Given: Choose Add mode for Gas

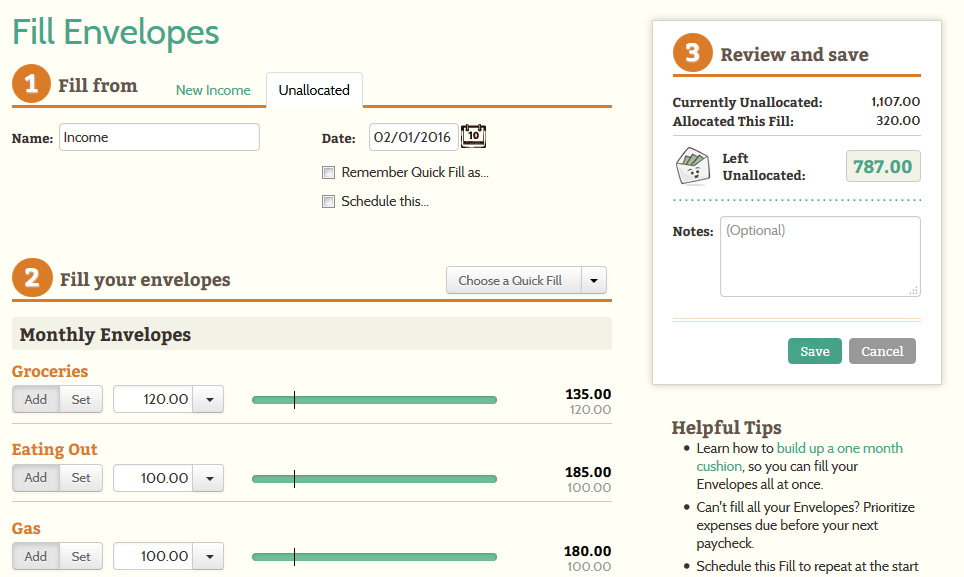Looking at the screenshot, I should click(36, 556).
